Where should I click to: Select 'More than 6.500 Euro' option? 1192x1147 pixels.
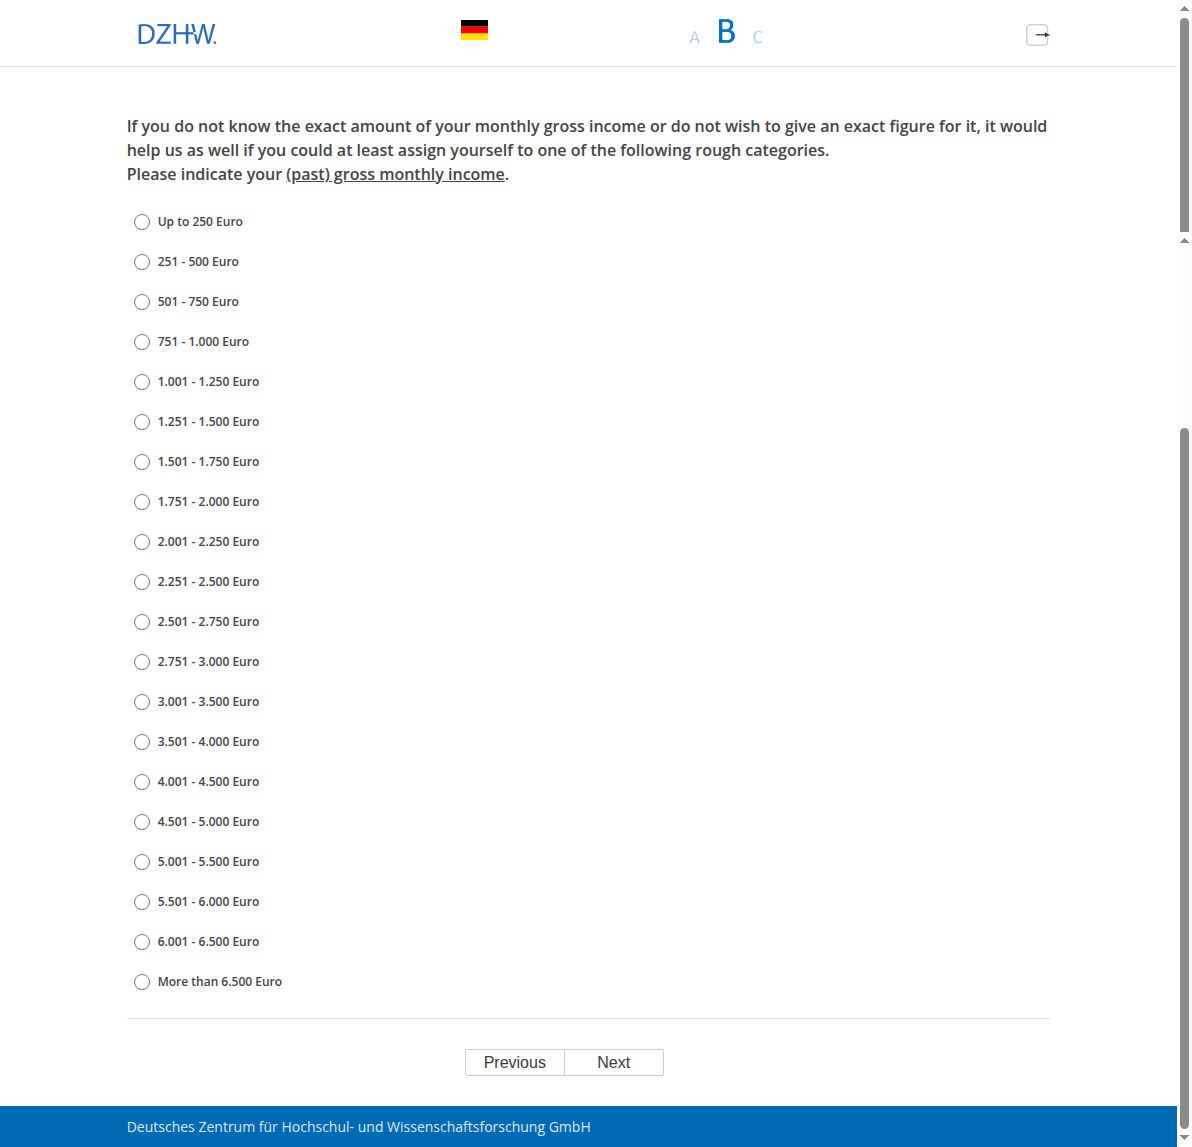(x=142, y=982)
